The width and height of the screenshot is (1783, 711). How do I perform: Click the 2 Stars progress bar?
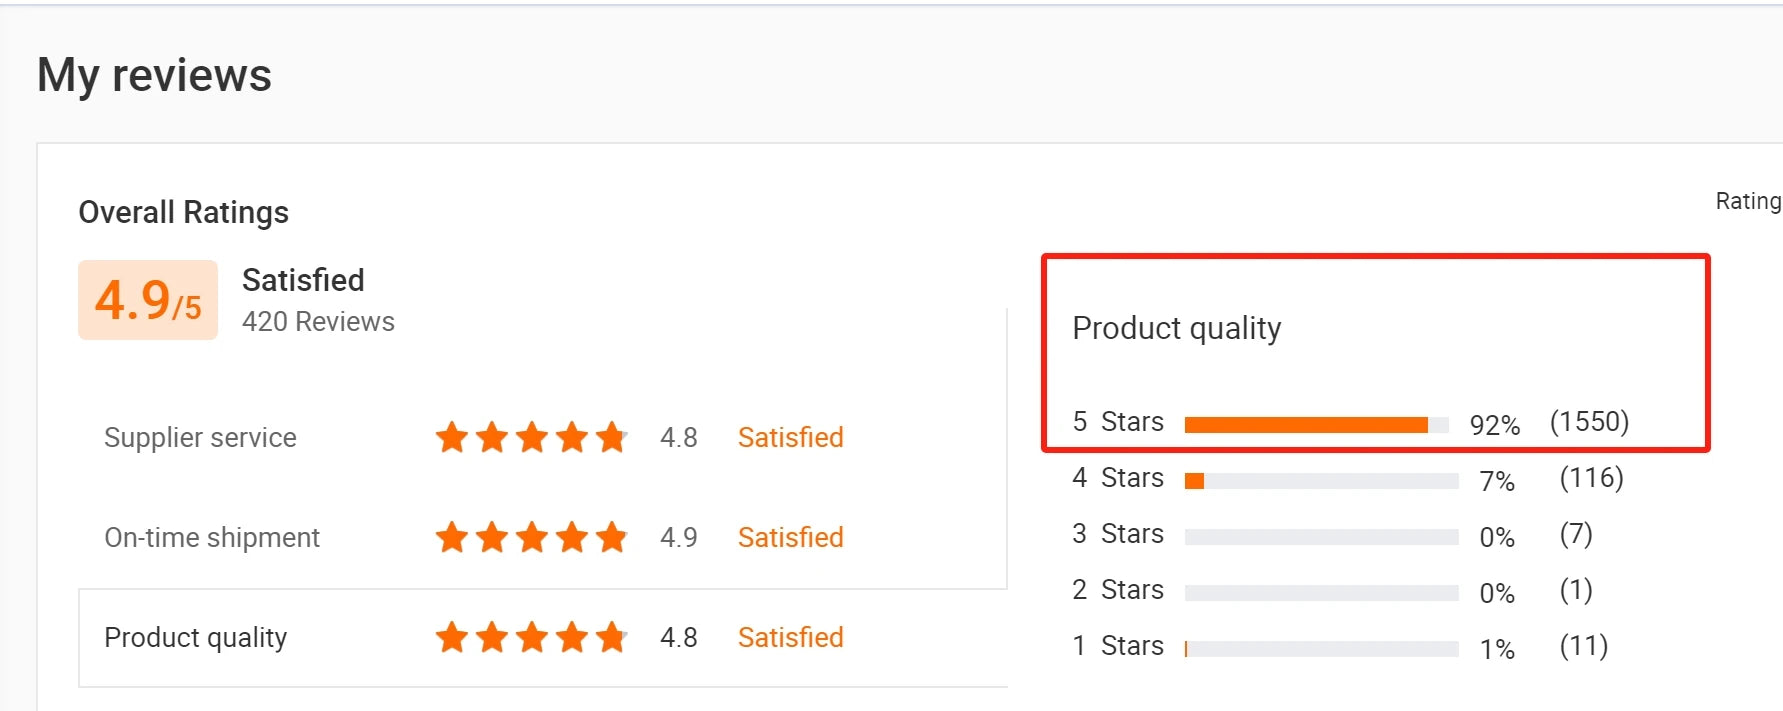pos(1321,593)
